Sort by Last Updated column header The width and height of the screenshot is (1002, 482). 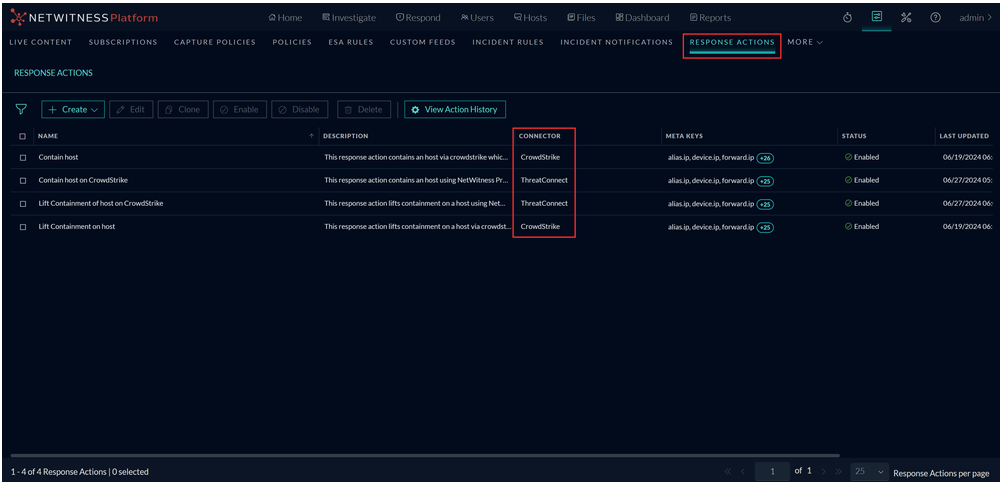(x=964, y=136)
